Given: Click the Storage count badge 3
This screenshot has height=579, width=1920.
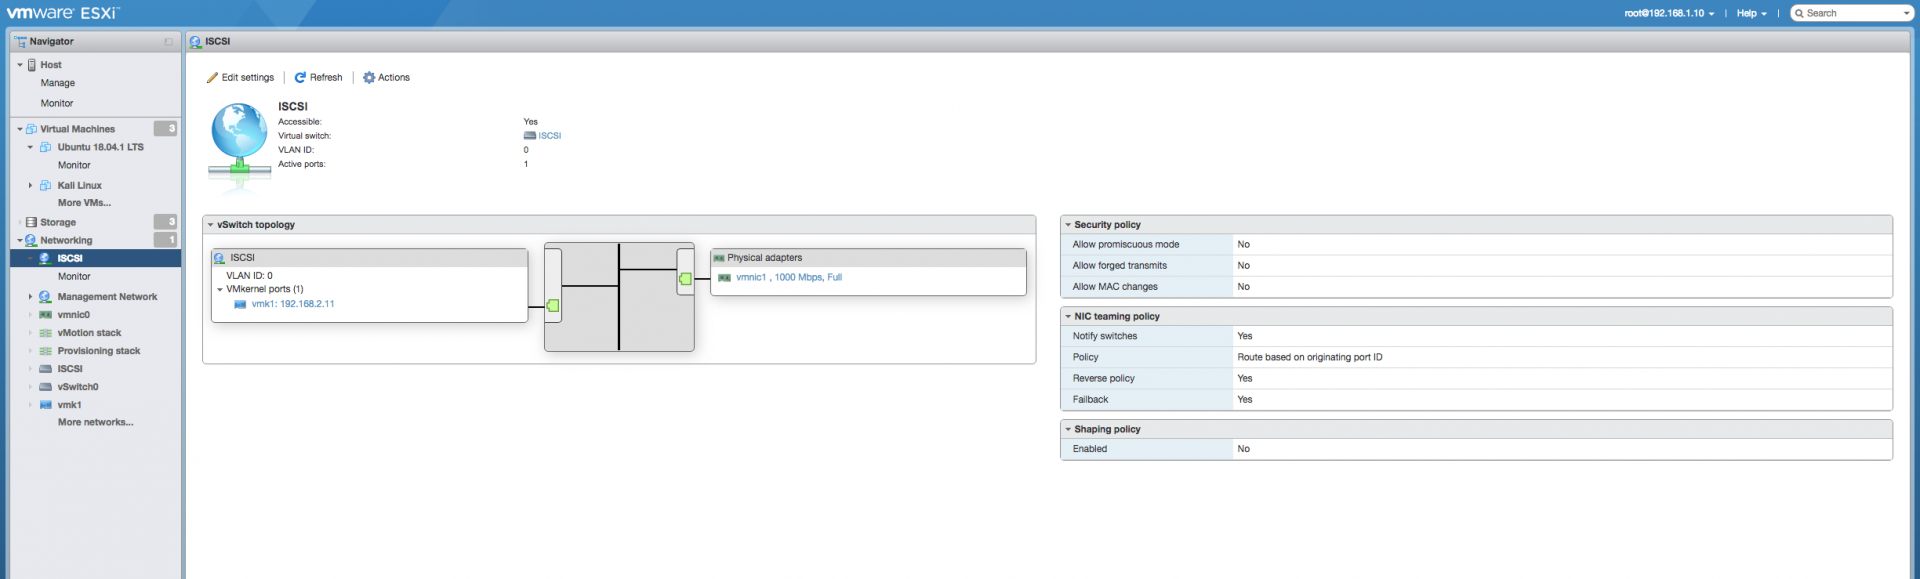Looking at the screenshot, I should [x=165, y=222].
